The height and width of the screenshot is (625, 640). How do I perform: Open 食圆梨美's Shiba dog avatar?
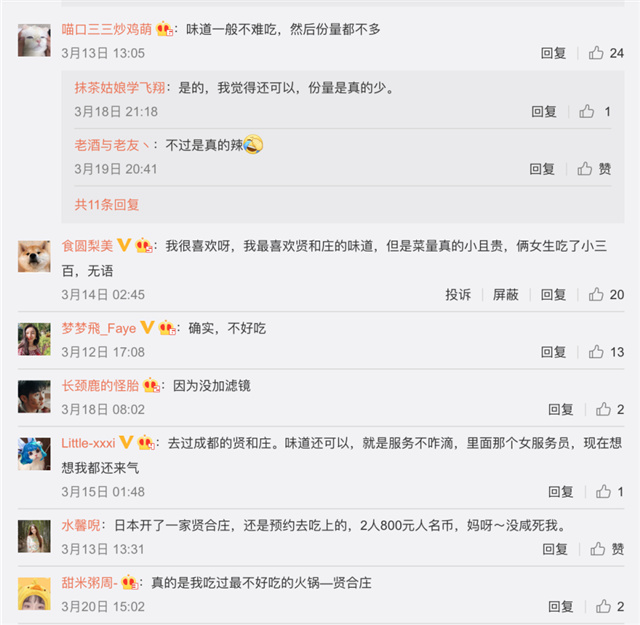coord(34,256)
